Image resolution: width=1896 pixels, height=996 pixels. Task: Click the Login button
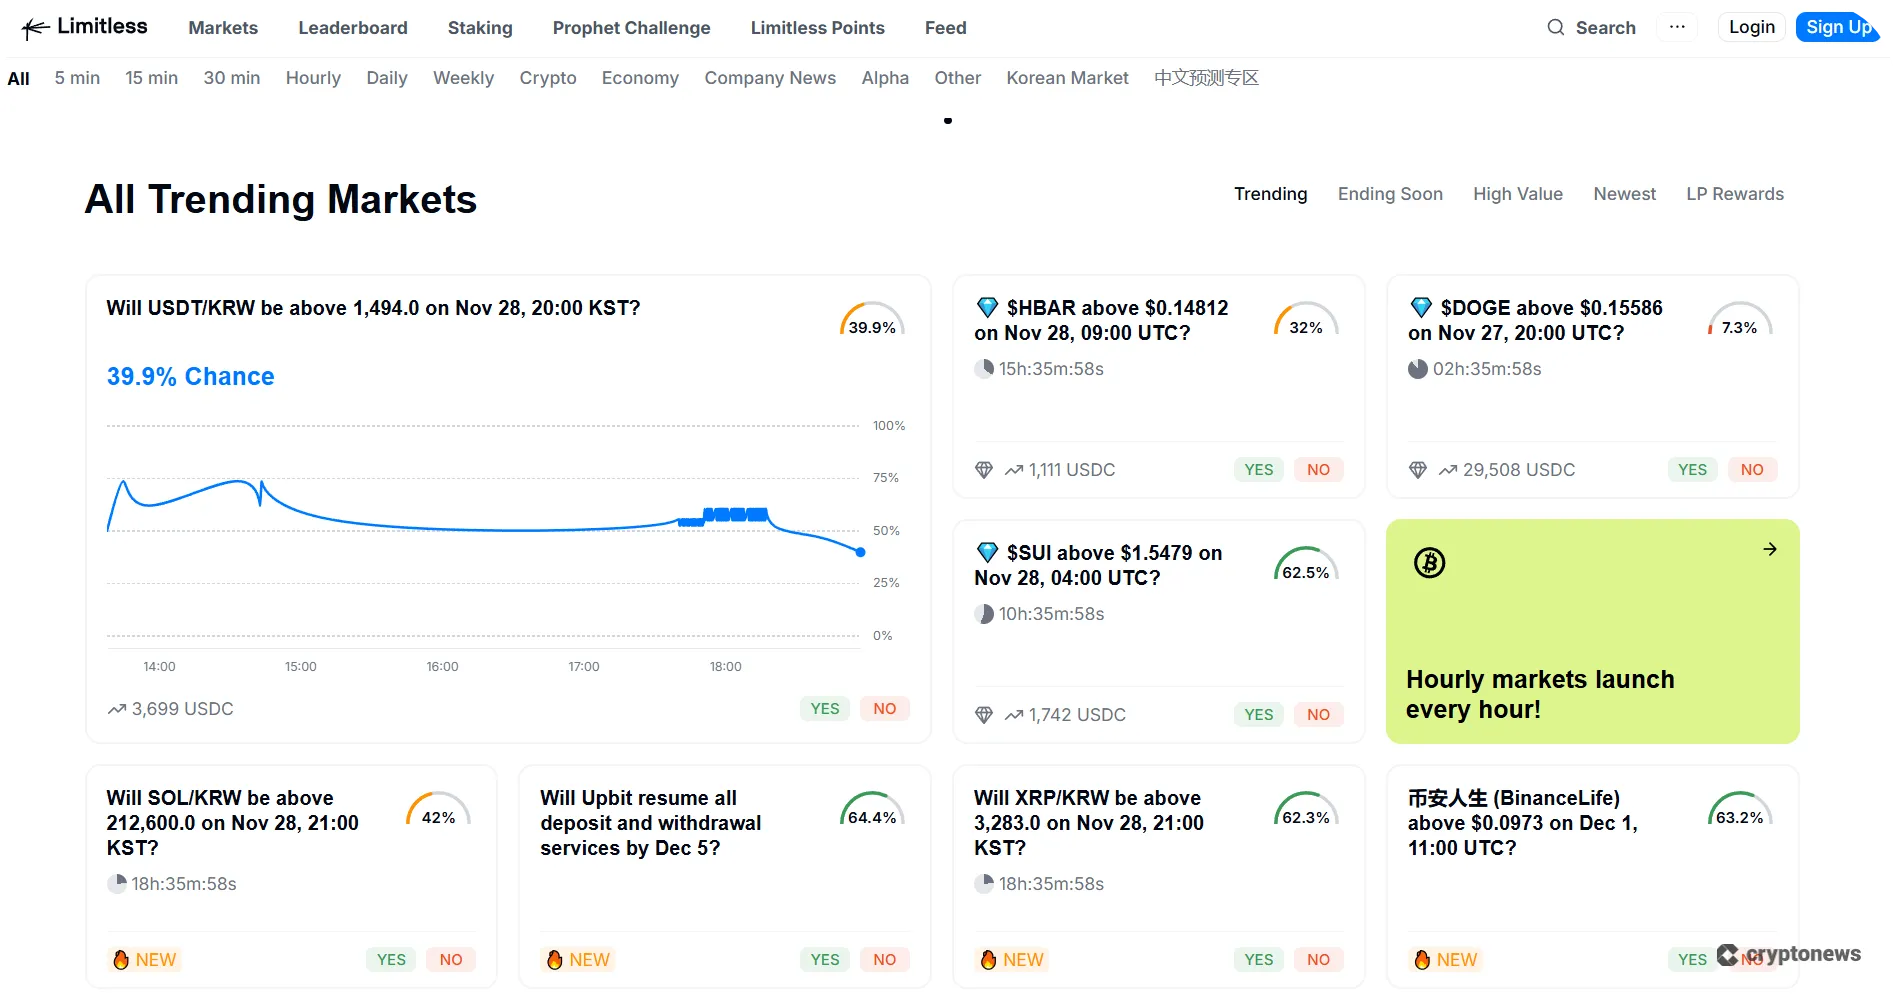point(1751,27)
